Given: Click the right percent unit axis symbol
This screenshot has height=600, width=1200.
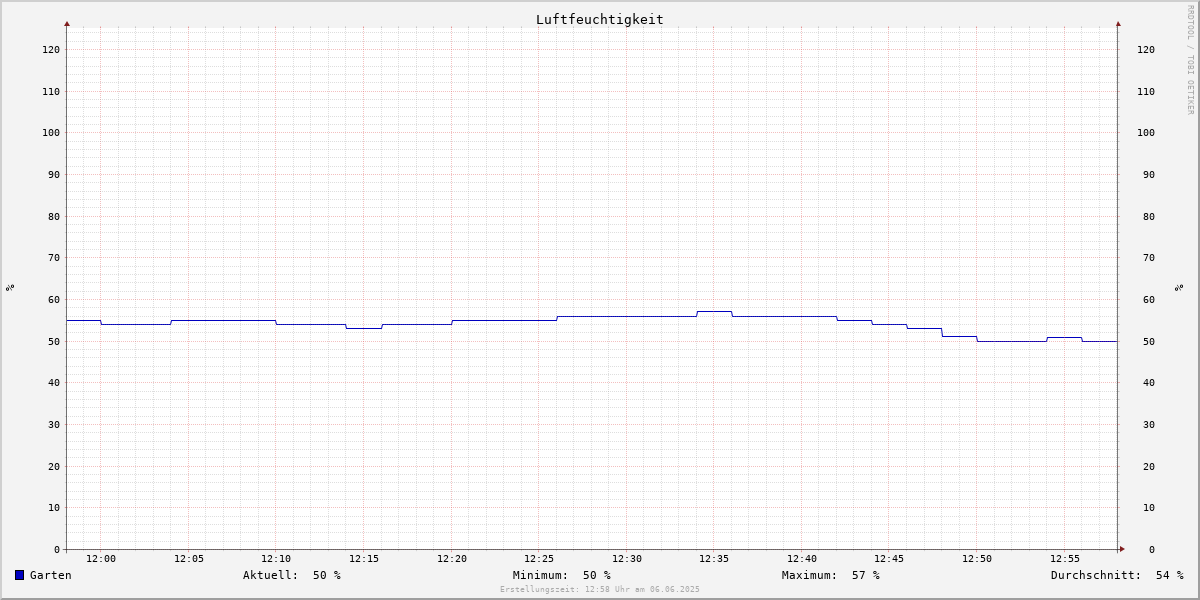Looking at the screenshot, I should pyautogui.click(x=1179, y=288).
